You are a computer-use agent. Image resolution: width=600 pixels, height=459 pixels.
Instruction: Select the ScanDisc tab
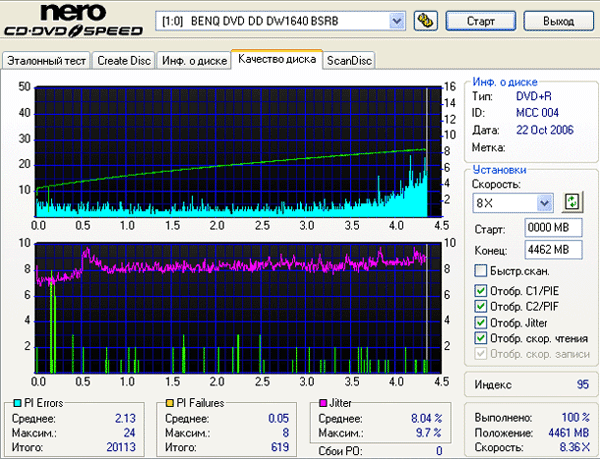click(x=349, y=61)
